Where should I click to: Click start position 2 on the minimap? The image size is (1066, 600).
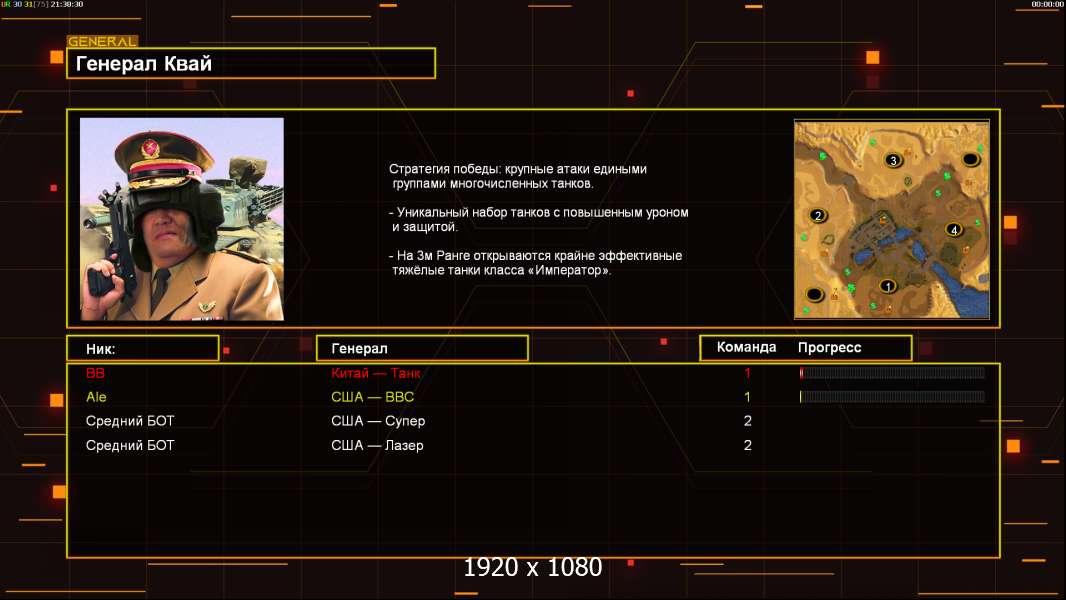[818, 215]
